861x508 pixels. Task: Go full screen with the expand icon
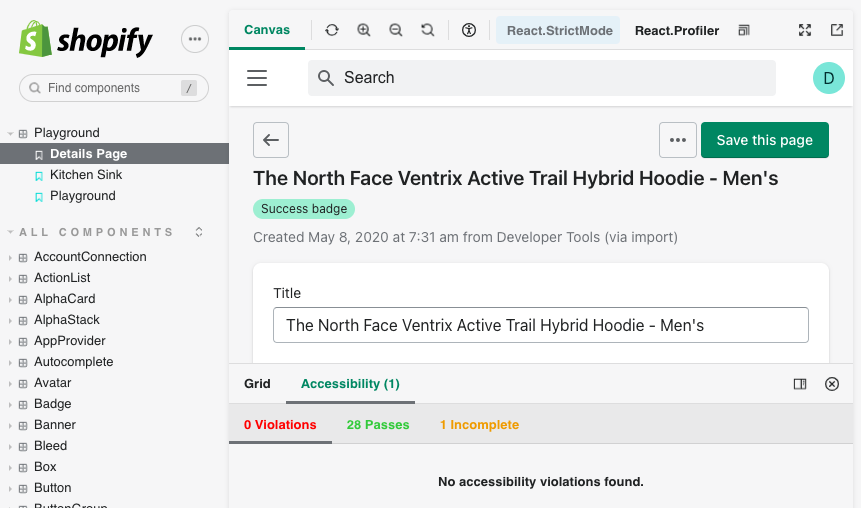tap(805, 30)
